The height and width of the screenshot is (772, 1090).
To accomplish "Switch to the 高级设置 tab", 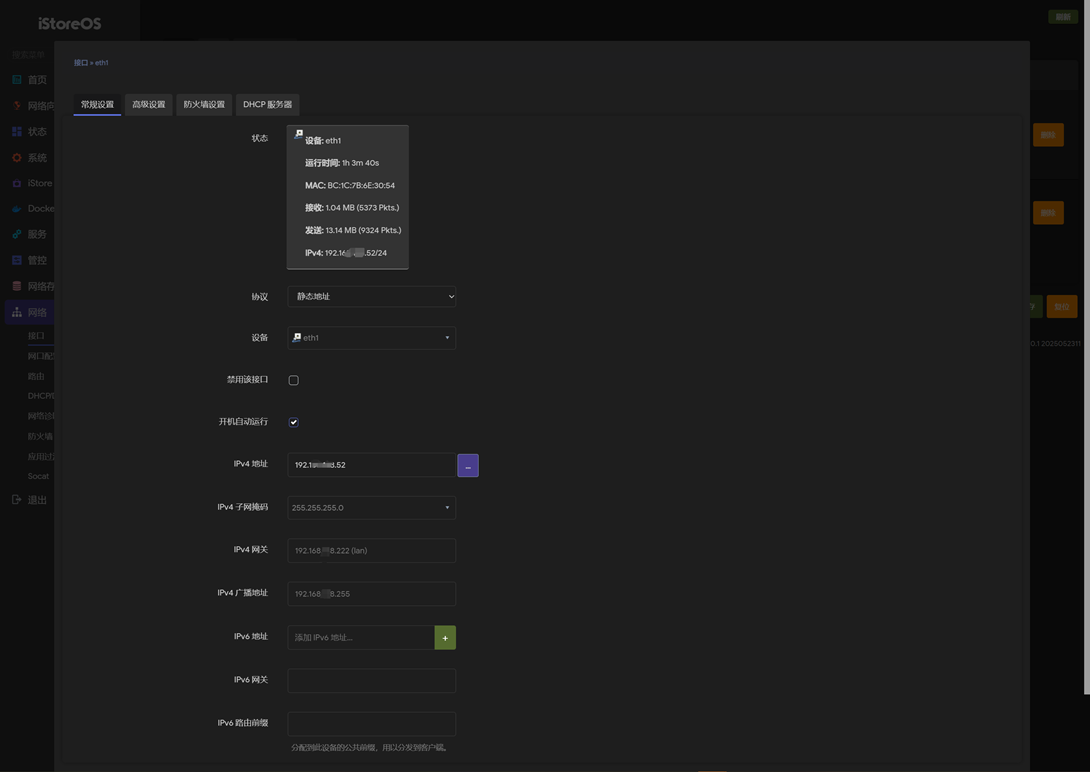I will [149, 105].
